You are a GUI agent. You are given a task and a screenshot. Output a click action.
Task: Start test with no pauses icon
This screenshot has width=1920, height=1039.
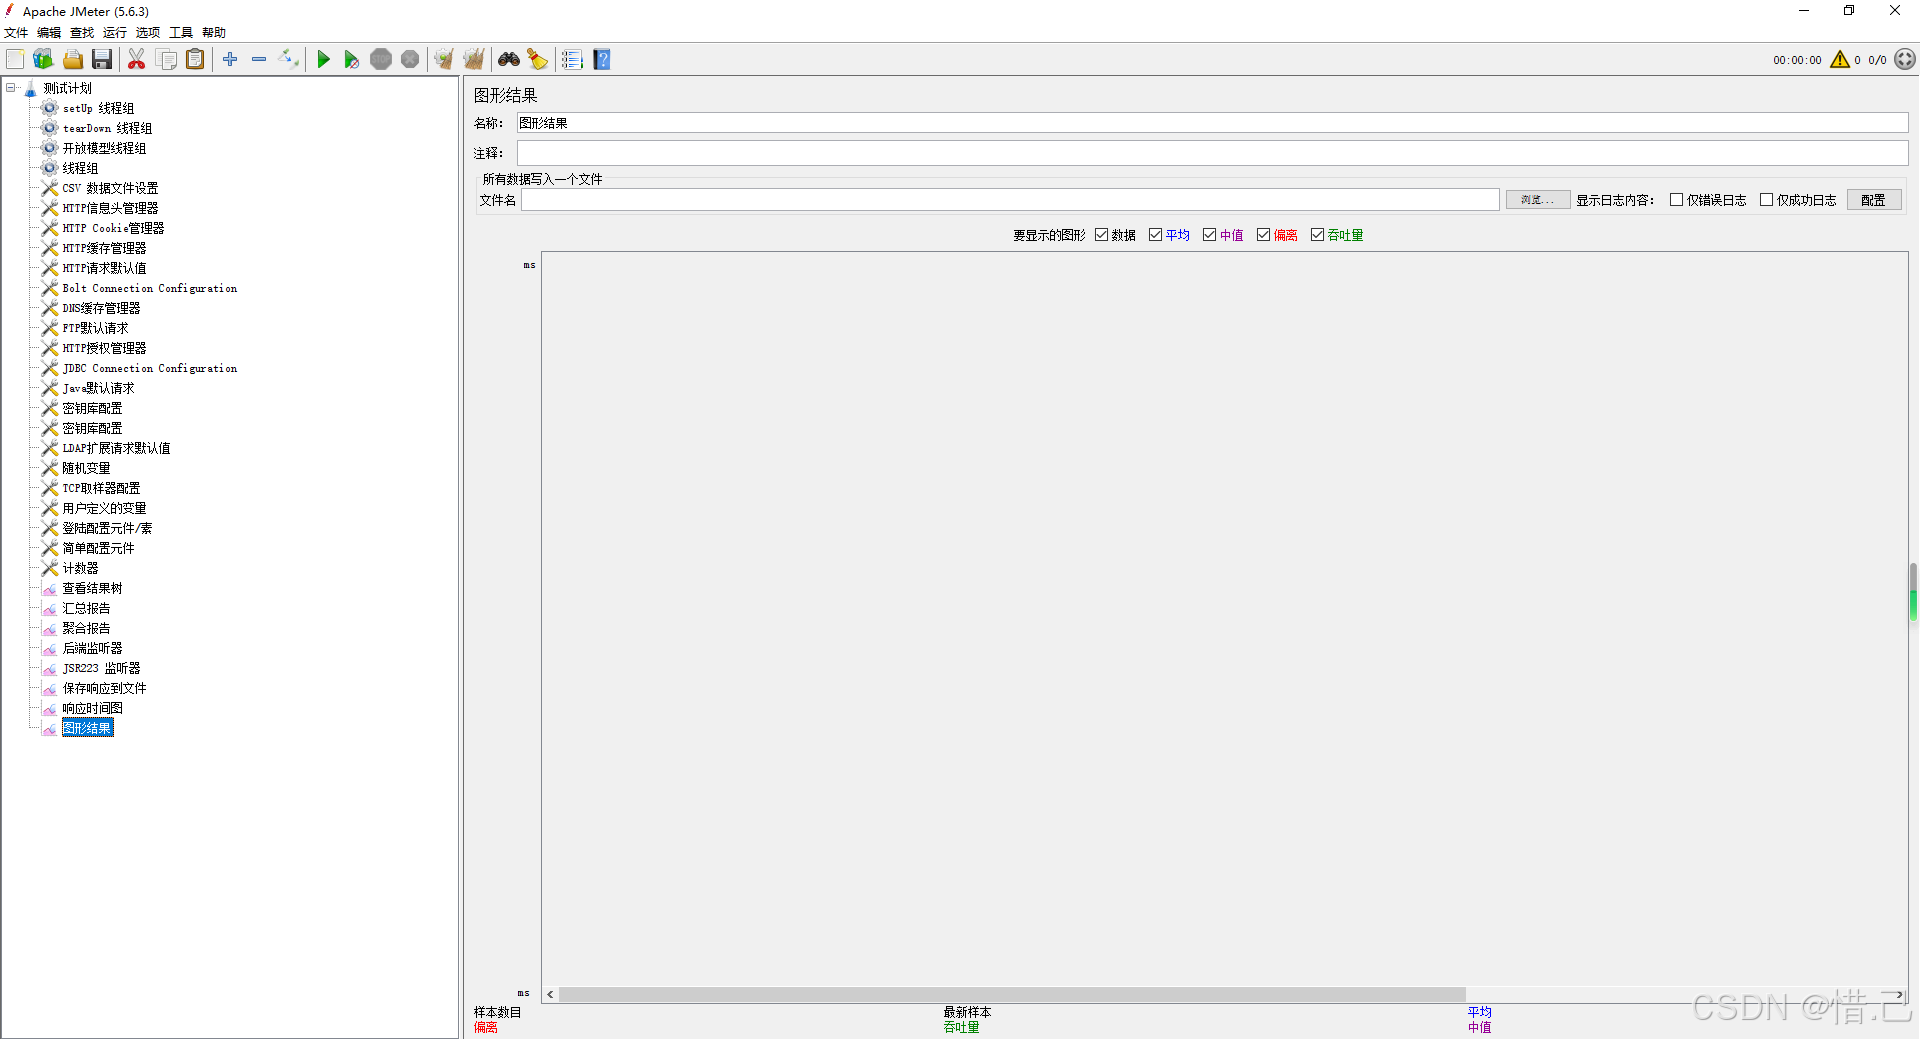[x=352, y=60]
